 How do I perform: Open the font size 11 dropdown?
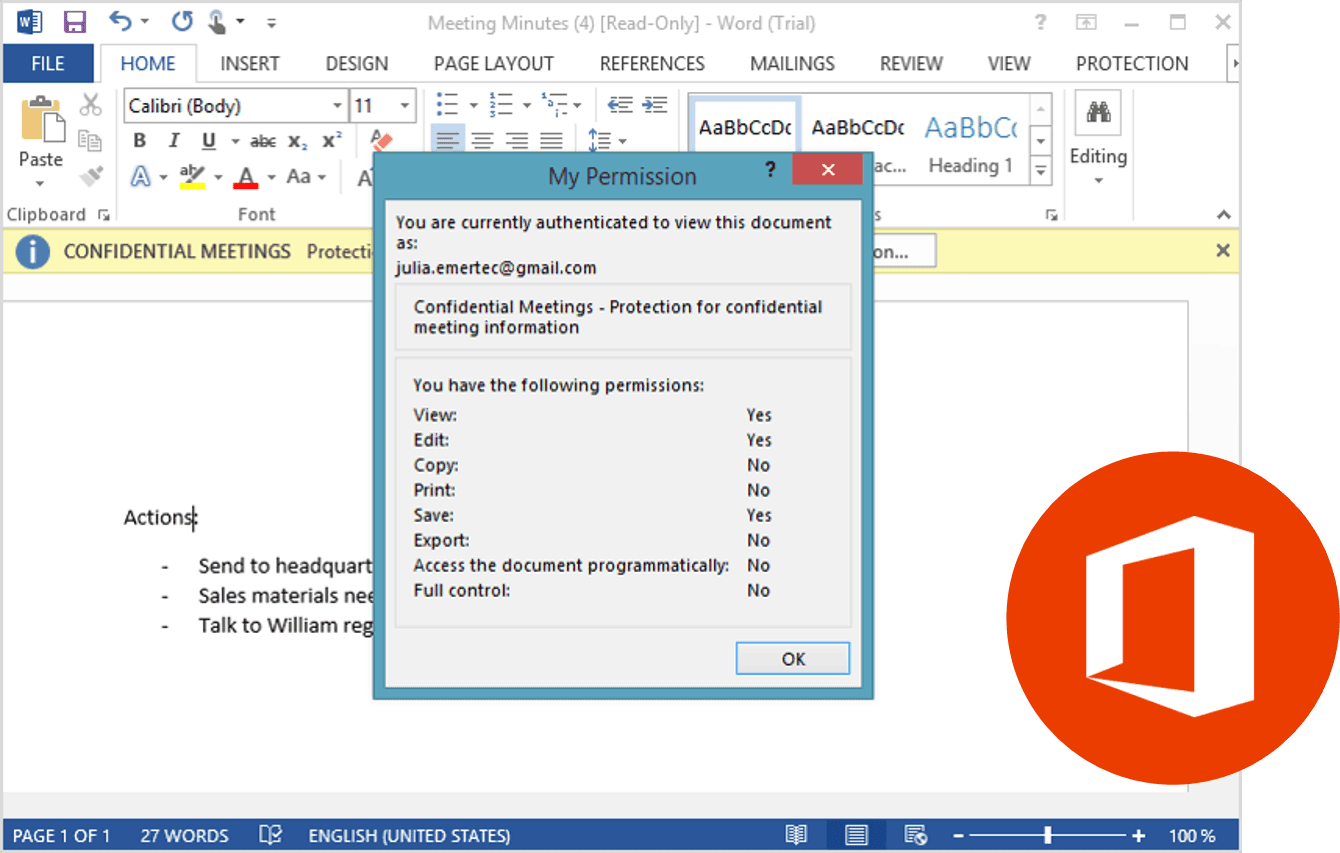[x=406, y=106]
